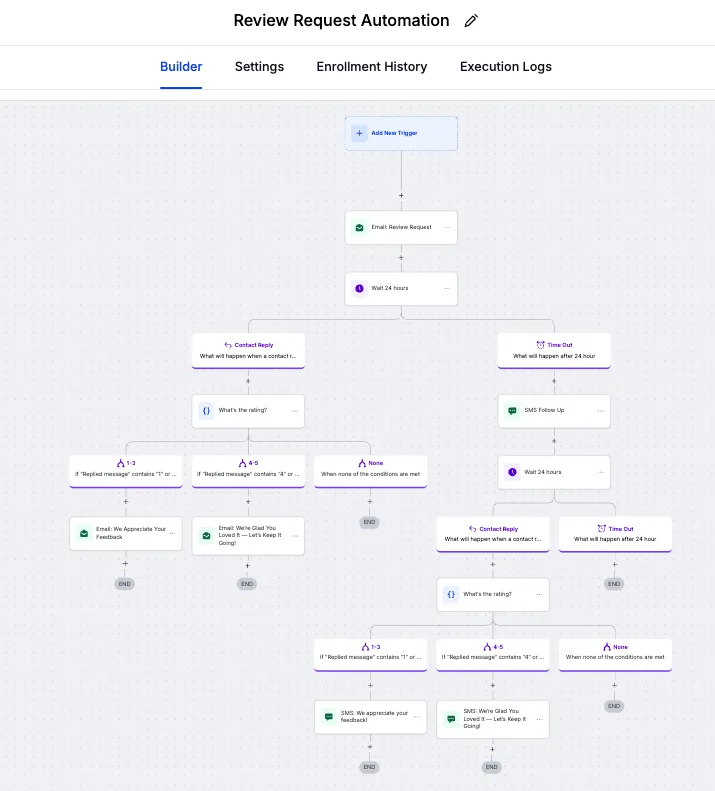Click the SMS: We appreciate your feedback icon

tap(328, 717)
